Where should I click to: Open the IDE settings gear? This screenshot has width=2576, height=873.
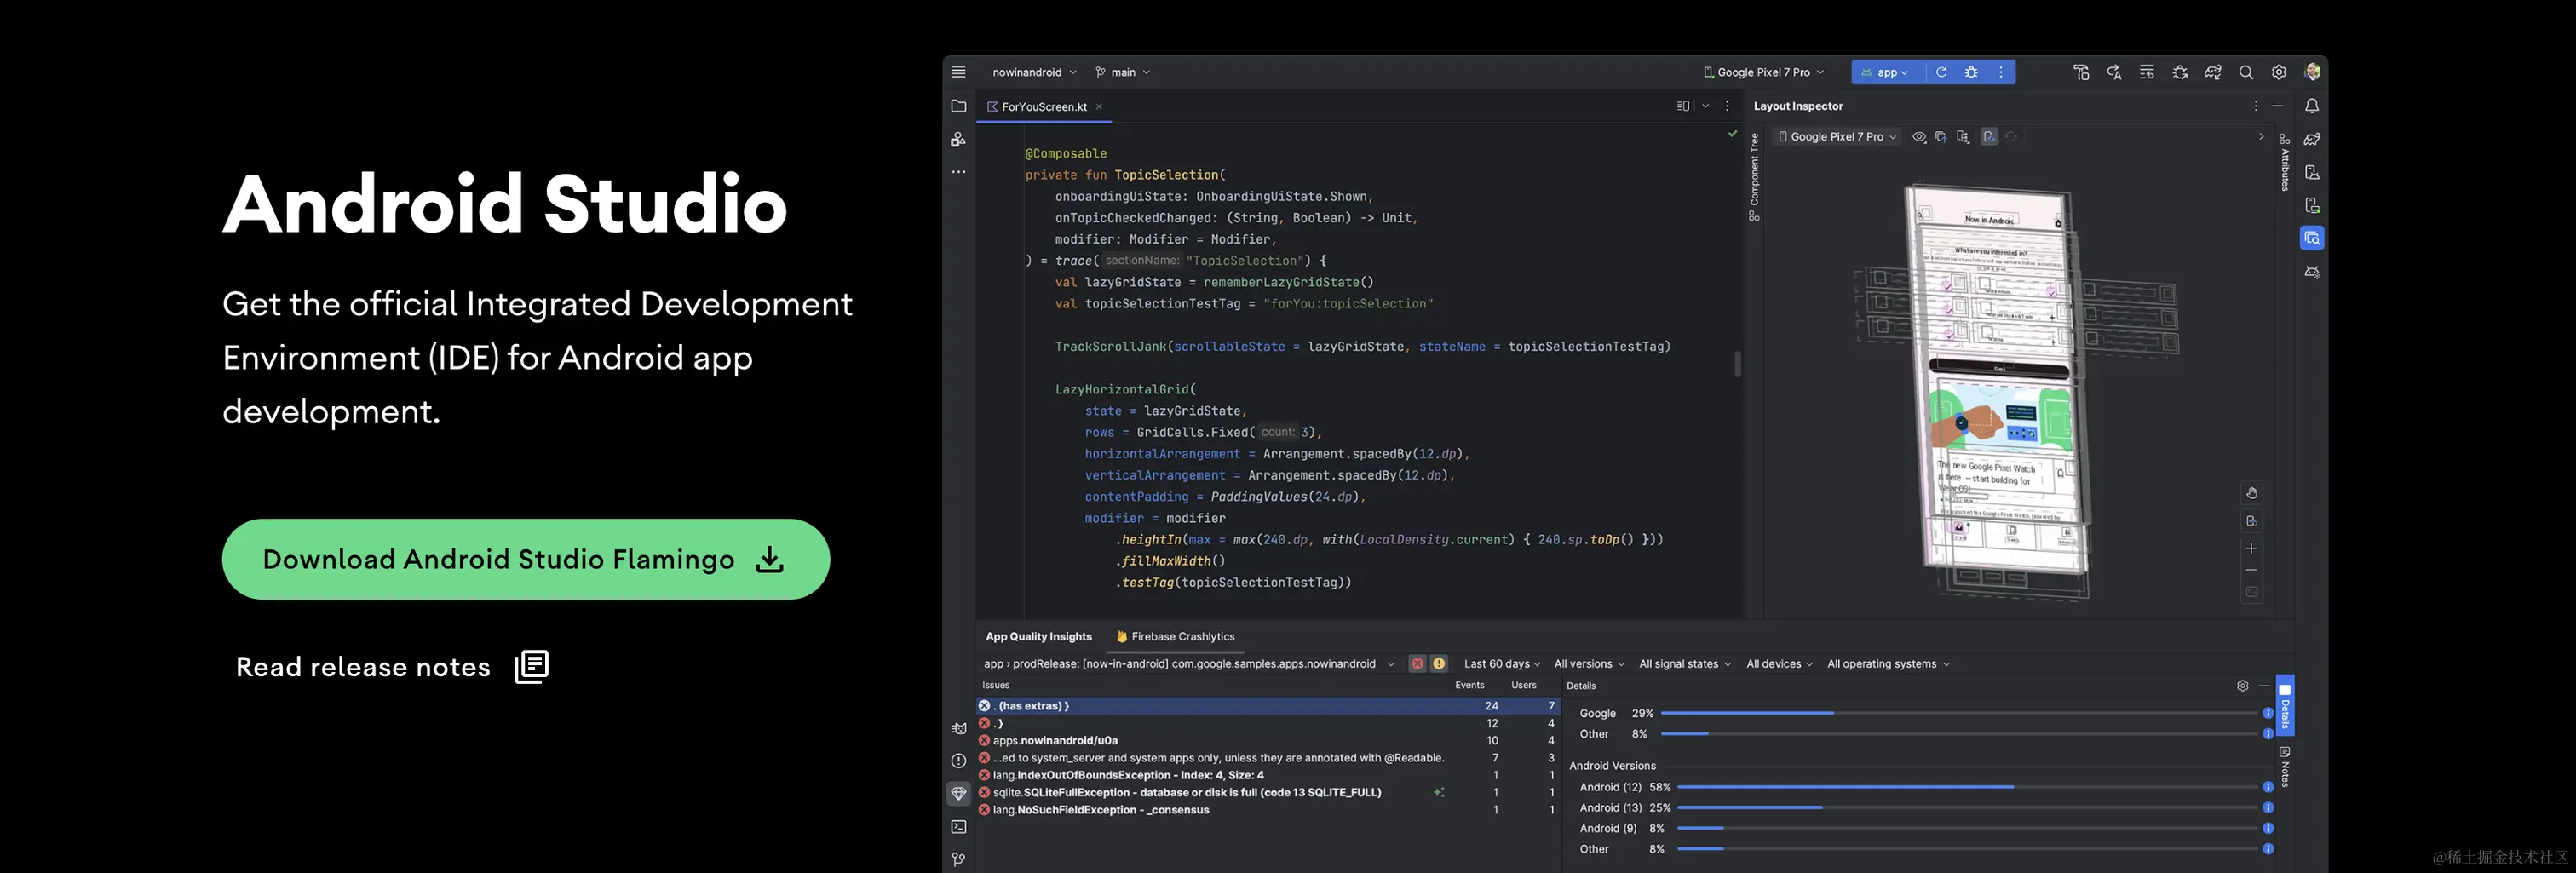tap(2279, 72)
